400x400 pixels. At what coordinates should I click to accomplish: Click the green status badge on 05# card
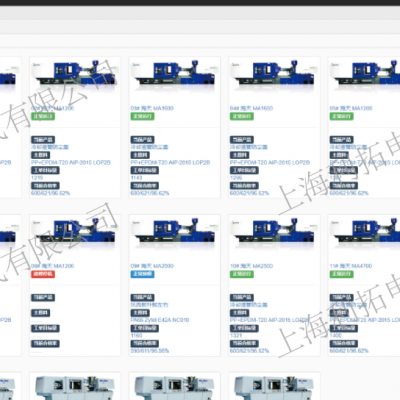tap(341, 116)
